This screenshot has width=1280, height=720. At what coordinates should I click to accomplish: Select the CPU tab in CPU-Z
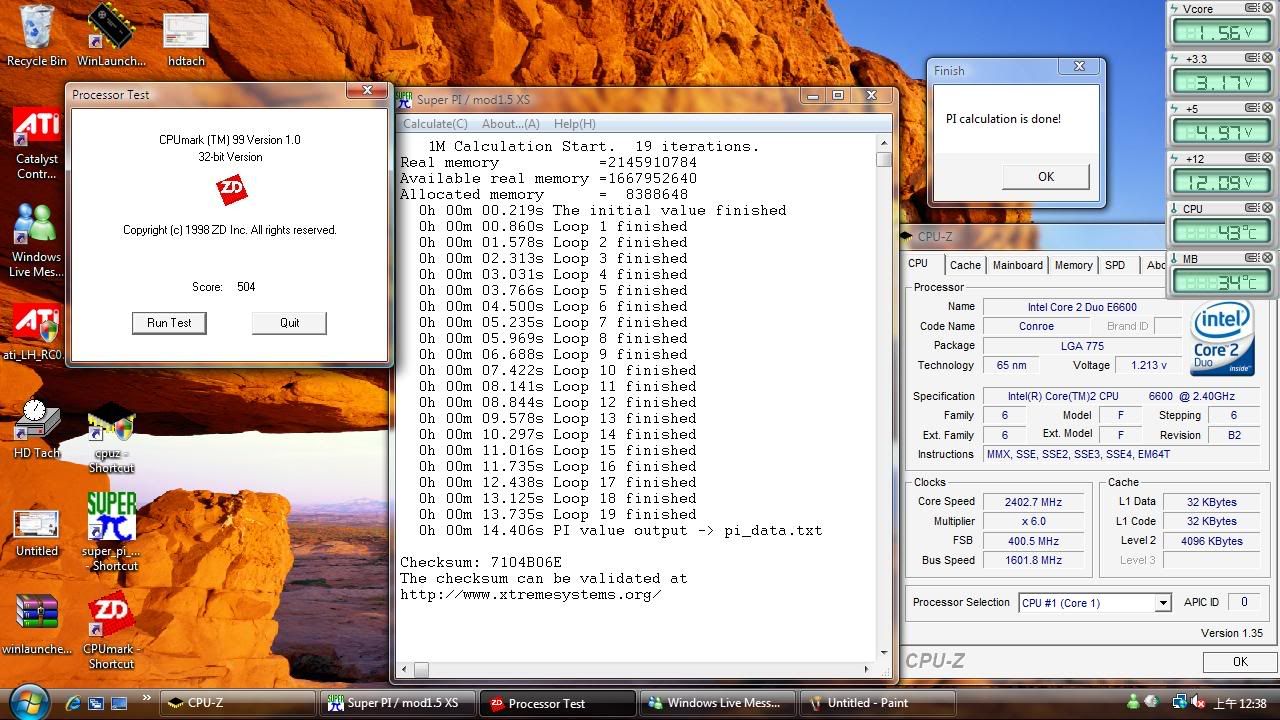click(918, 264)
